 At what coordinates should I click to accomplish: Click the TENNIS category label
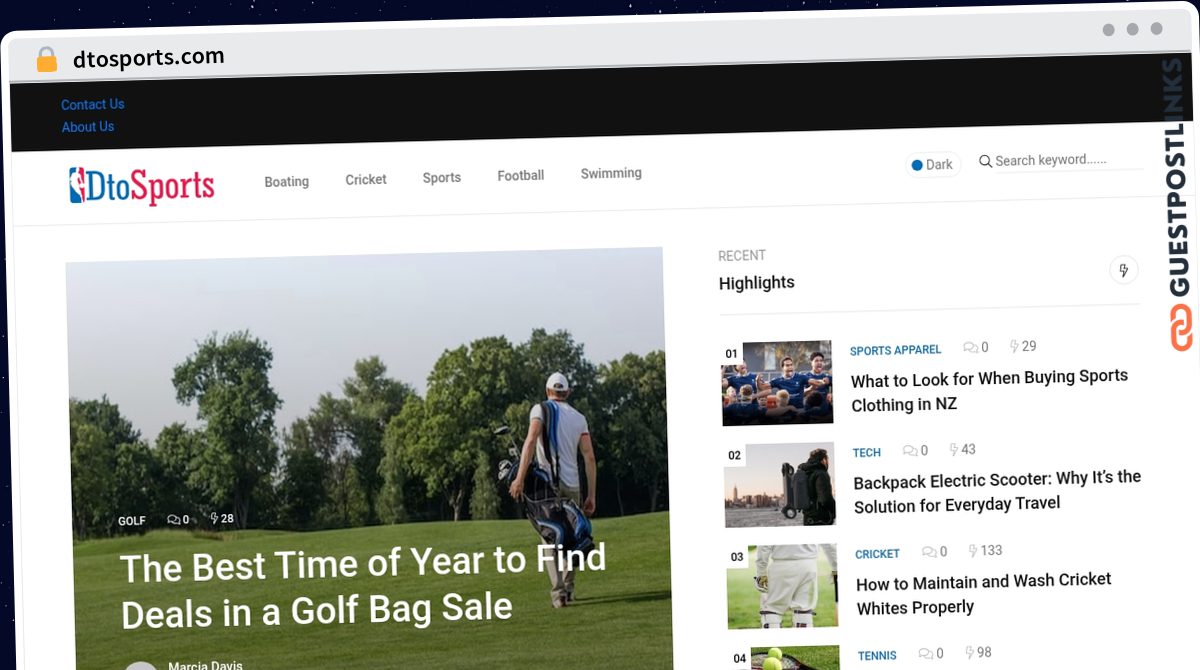[x=877, y=656]
